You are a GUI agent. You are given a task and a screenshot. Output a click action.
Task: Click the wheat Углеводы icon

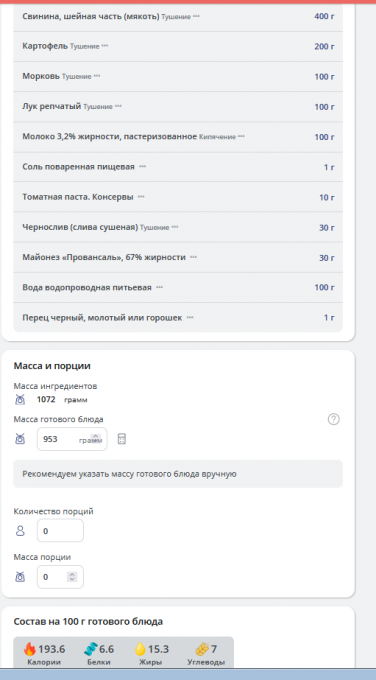[202, 649]
